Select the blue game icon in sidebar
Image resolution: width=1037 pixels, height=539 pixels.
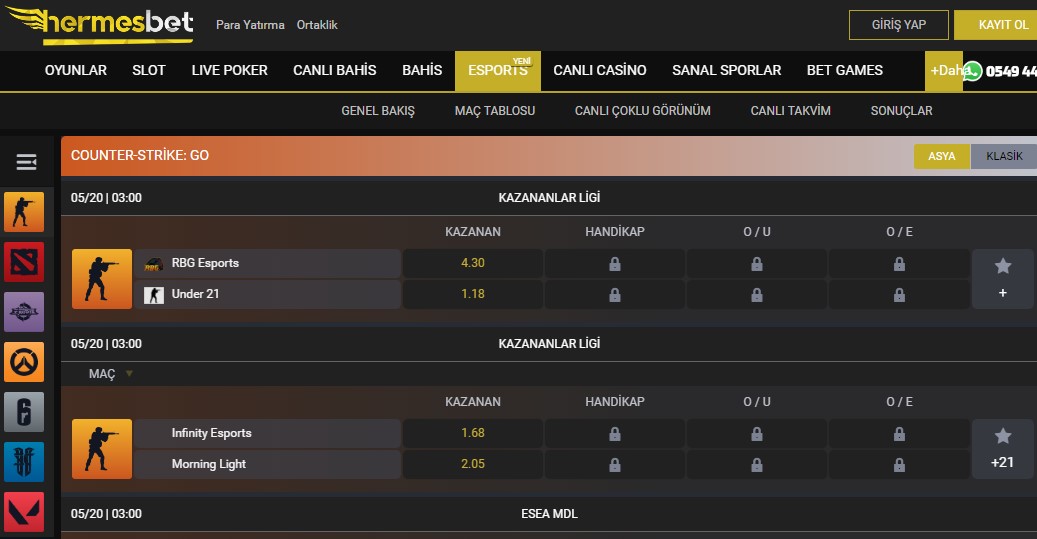point(24,462)
